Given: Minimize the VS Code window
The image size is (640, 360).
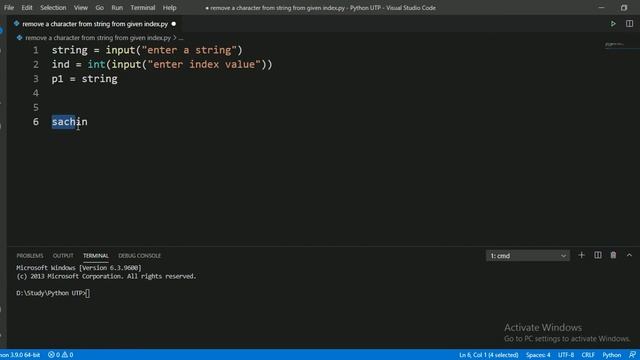Looking at the screenshot, I should [x=601, y=8].
